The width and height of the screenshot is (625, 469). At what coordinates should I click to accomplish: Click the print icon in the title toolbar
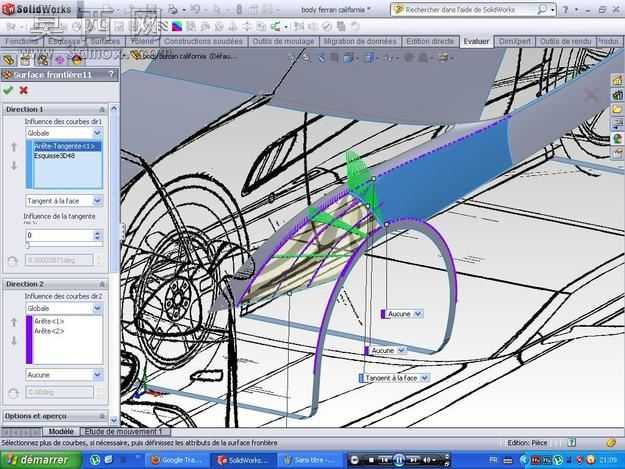173,10
